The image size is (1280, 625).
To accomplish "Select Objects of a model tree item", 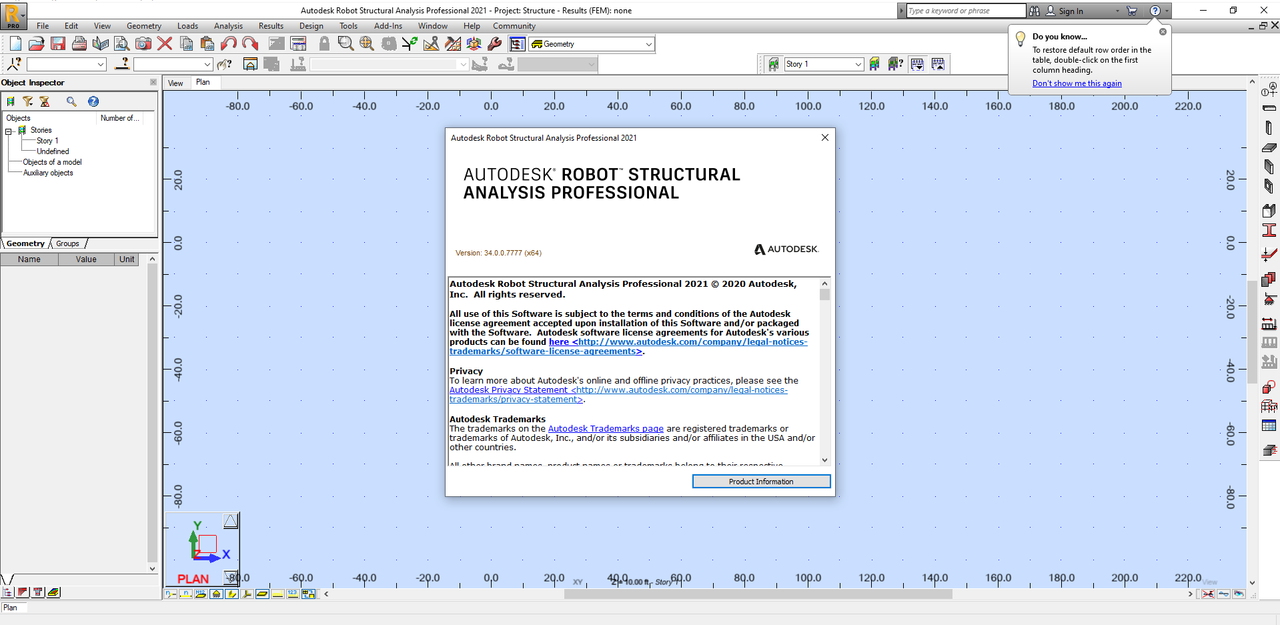I will coord(52,162).
